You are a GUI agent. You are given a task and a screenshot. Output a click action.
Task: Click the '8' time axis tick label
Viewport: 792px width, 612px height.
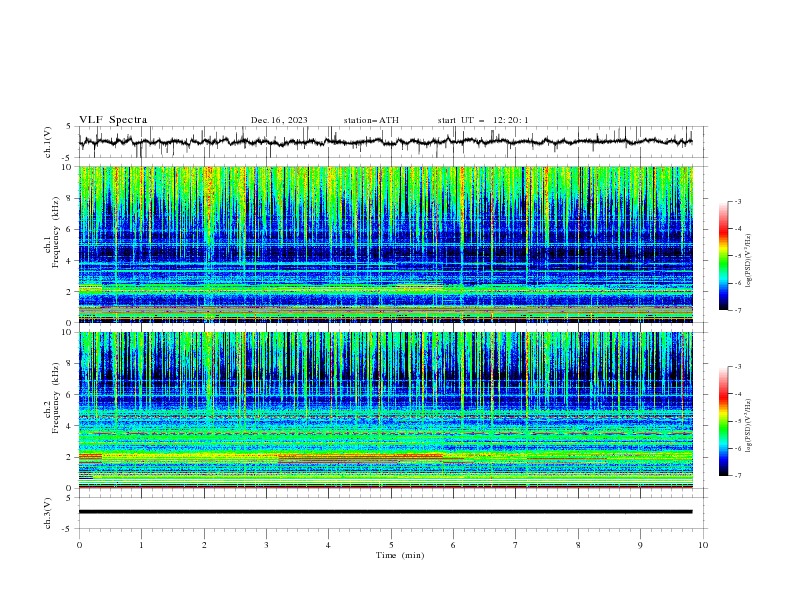tap(578, 545)
